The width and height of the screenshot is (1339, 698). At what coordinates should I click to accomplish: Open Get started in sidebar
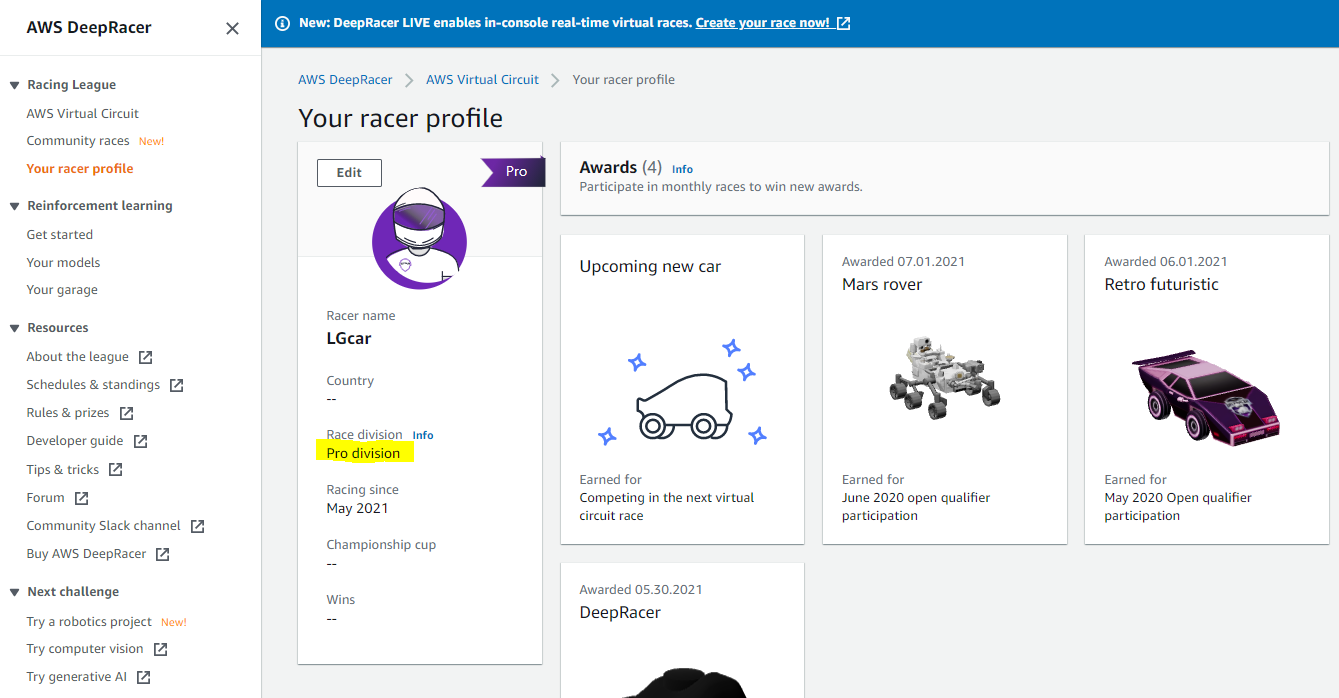pyautogui.click(x=60, y=235)
